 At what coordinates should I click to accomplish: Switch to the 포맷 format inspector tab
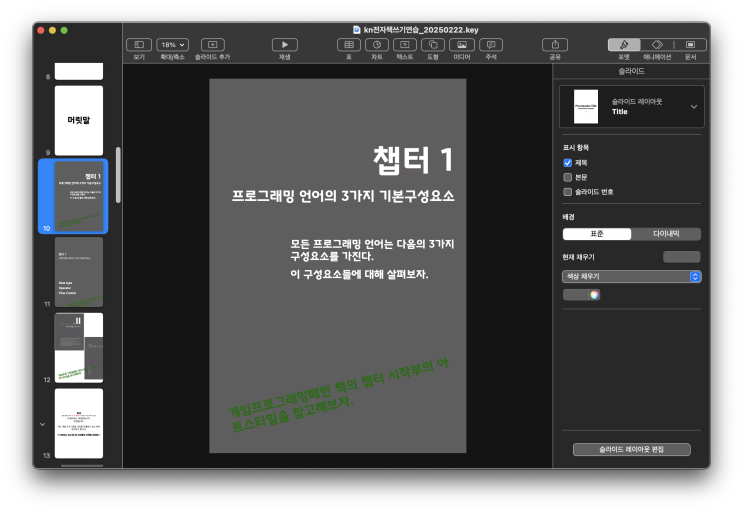[624, 45]
